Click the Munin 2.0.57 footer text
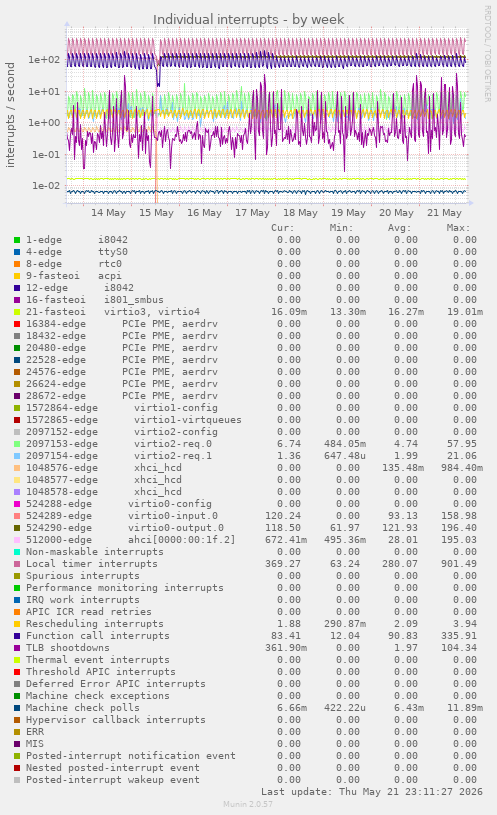The width and height of the screenshot is (497, 815). [x=248, y=804]
